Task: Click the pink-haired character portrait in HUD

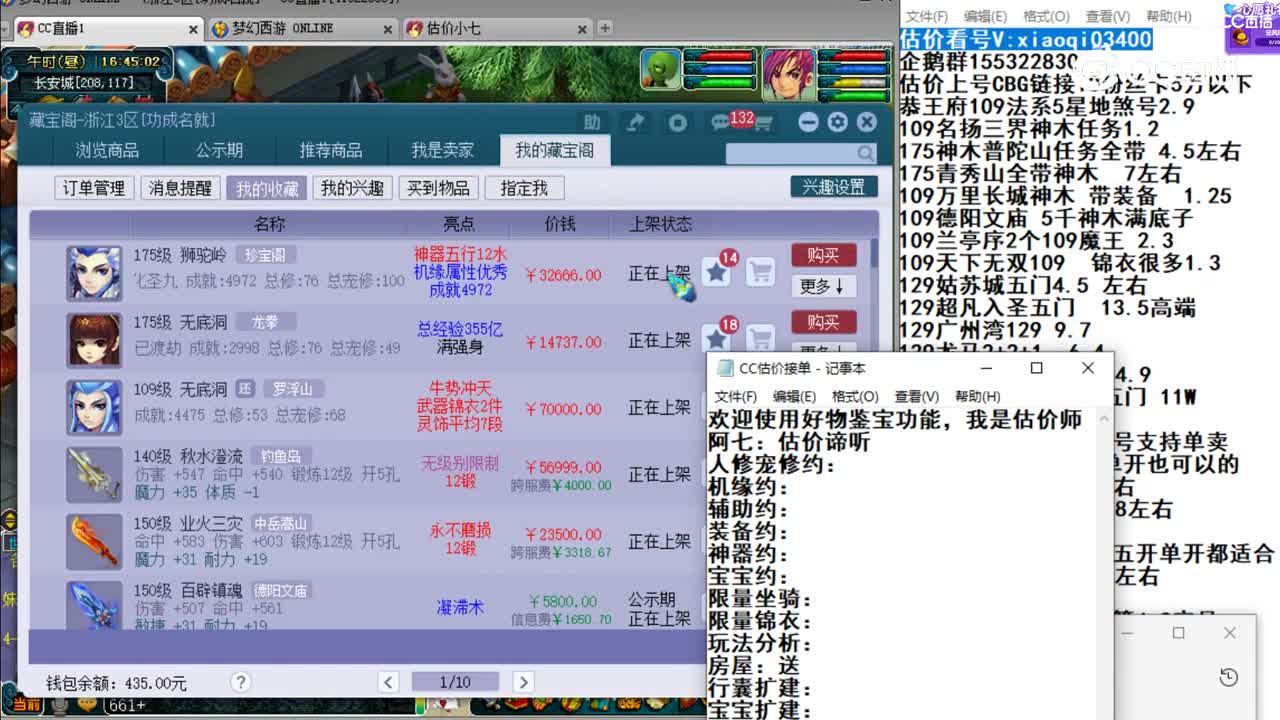Action: coord(789,72)
